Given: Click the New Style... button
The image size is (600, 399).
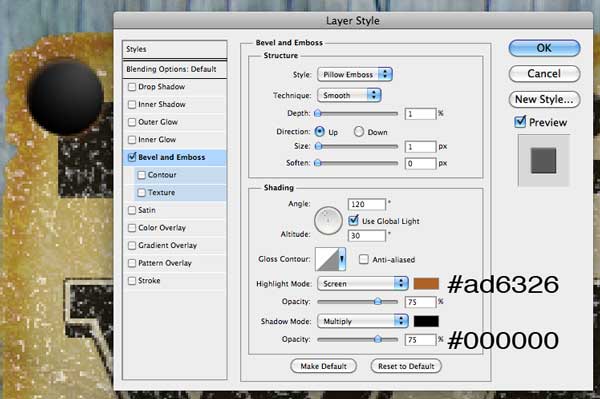Looking at the screenshot, I should coord(544,99).
